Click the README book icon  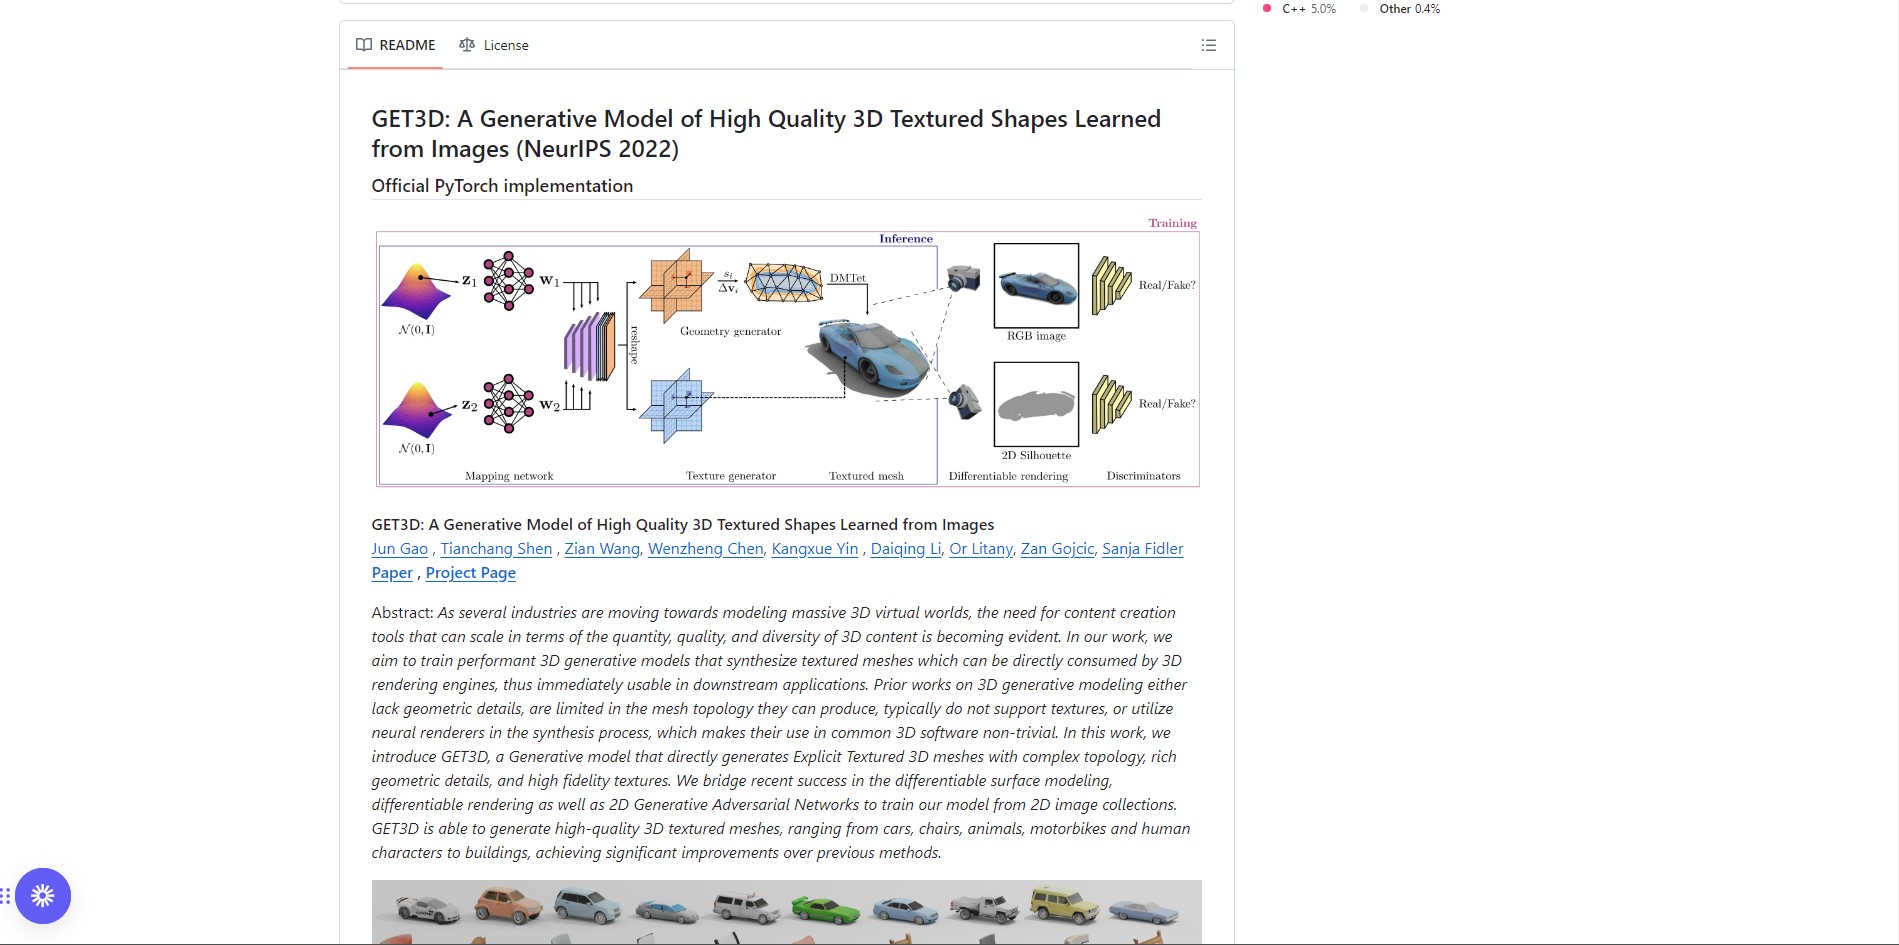pos(364,45)
